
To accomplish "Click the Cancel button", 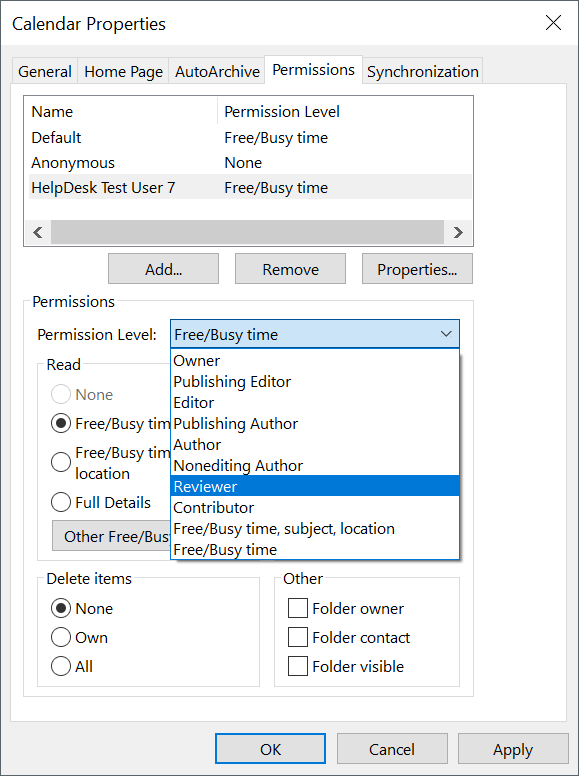I will pos(392,749).
